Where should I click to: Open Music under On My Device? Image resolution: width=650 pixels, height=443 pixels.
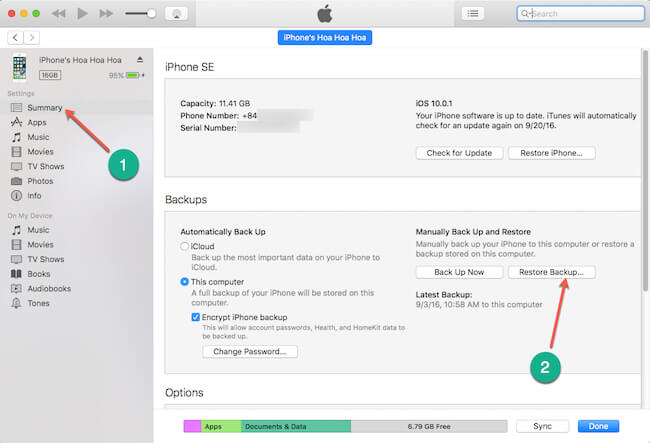pyautogui.click(x=38, y=230)
